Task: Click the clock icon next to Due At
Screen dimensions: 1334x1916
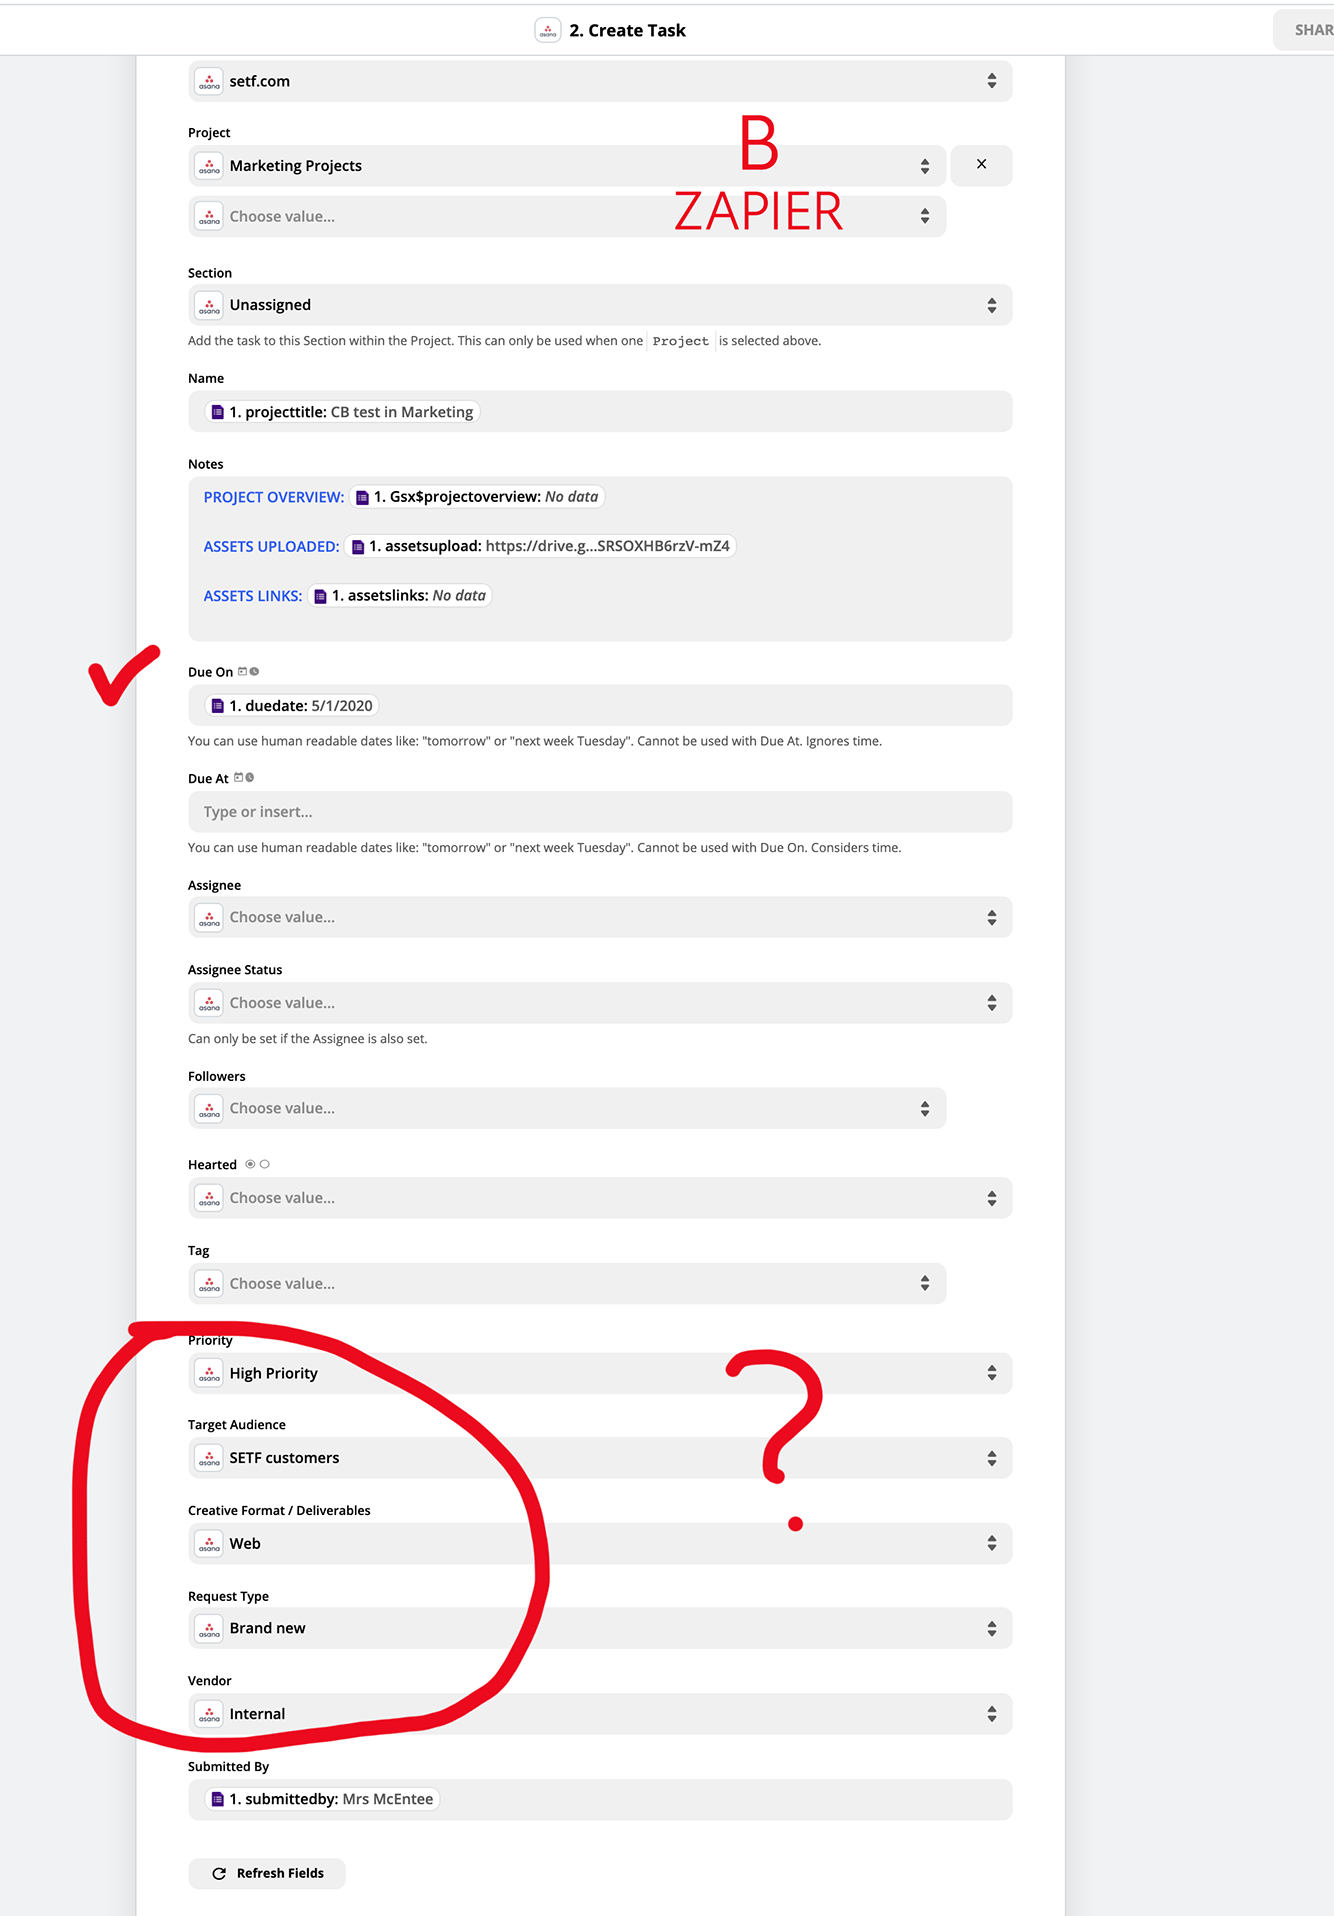Action: (x=250, y=778)
